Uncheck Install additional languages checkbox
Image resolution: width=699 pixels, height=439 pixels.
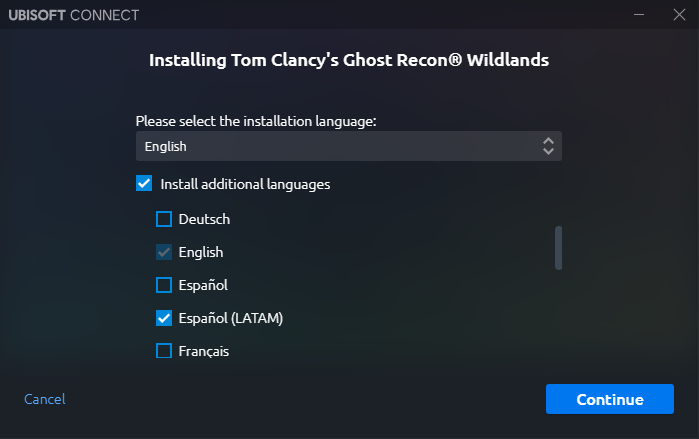pyautogui.click(x=144, y=183)
